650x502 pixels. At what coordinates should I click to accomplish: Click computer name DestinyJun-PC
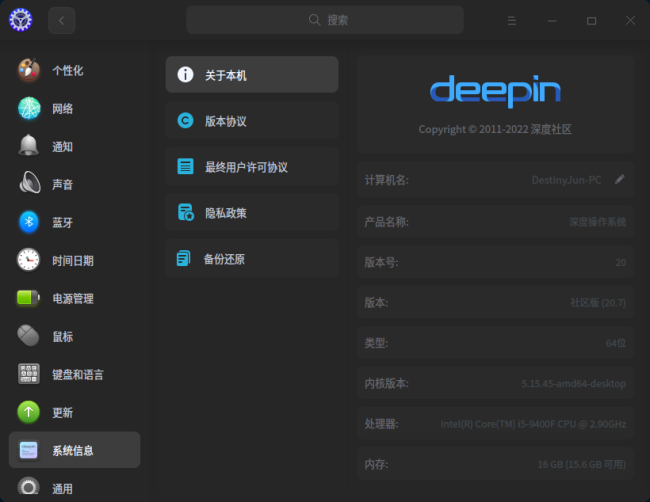(x=566, y=180)
